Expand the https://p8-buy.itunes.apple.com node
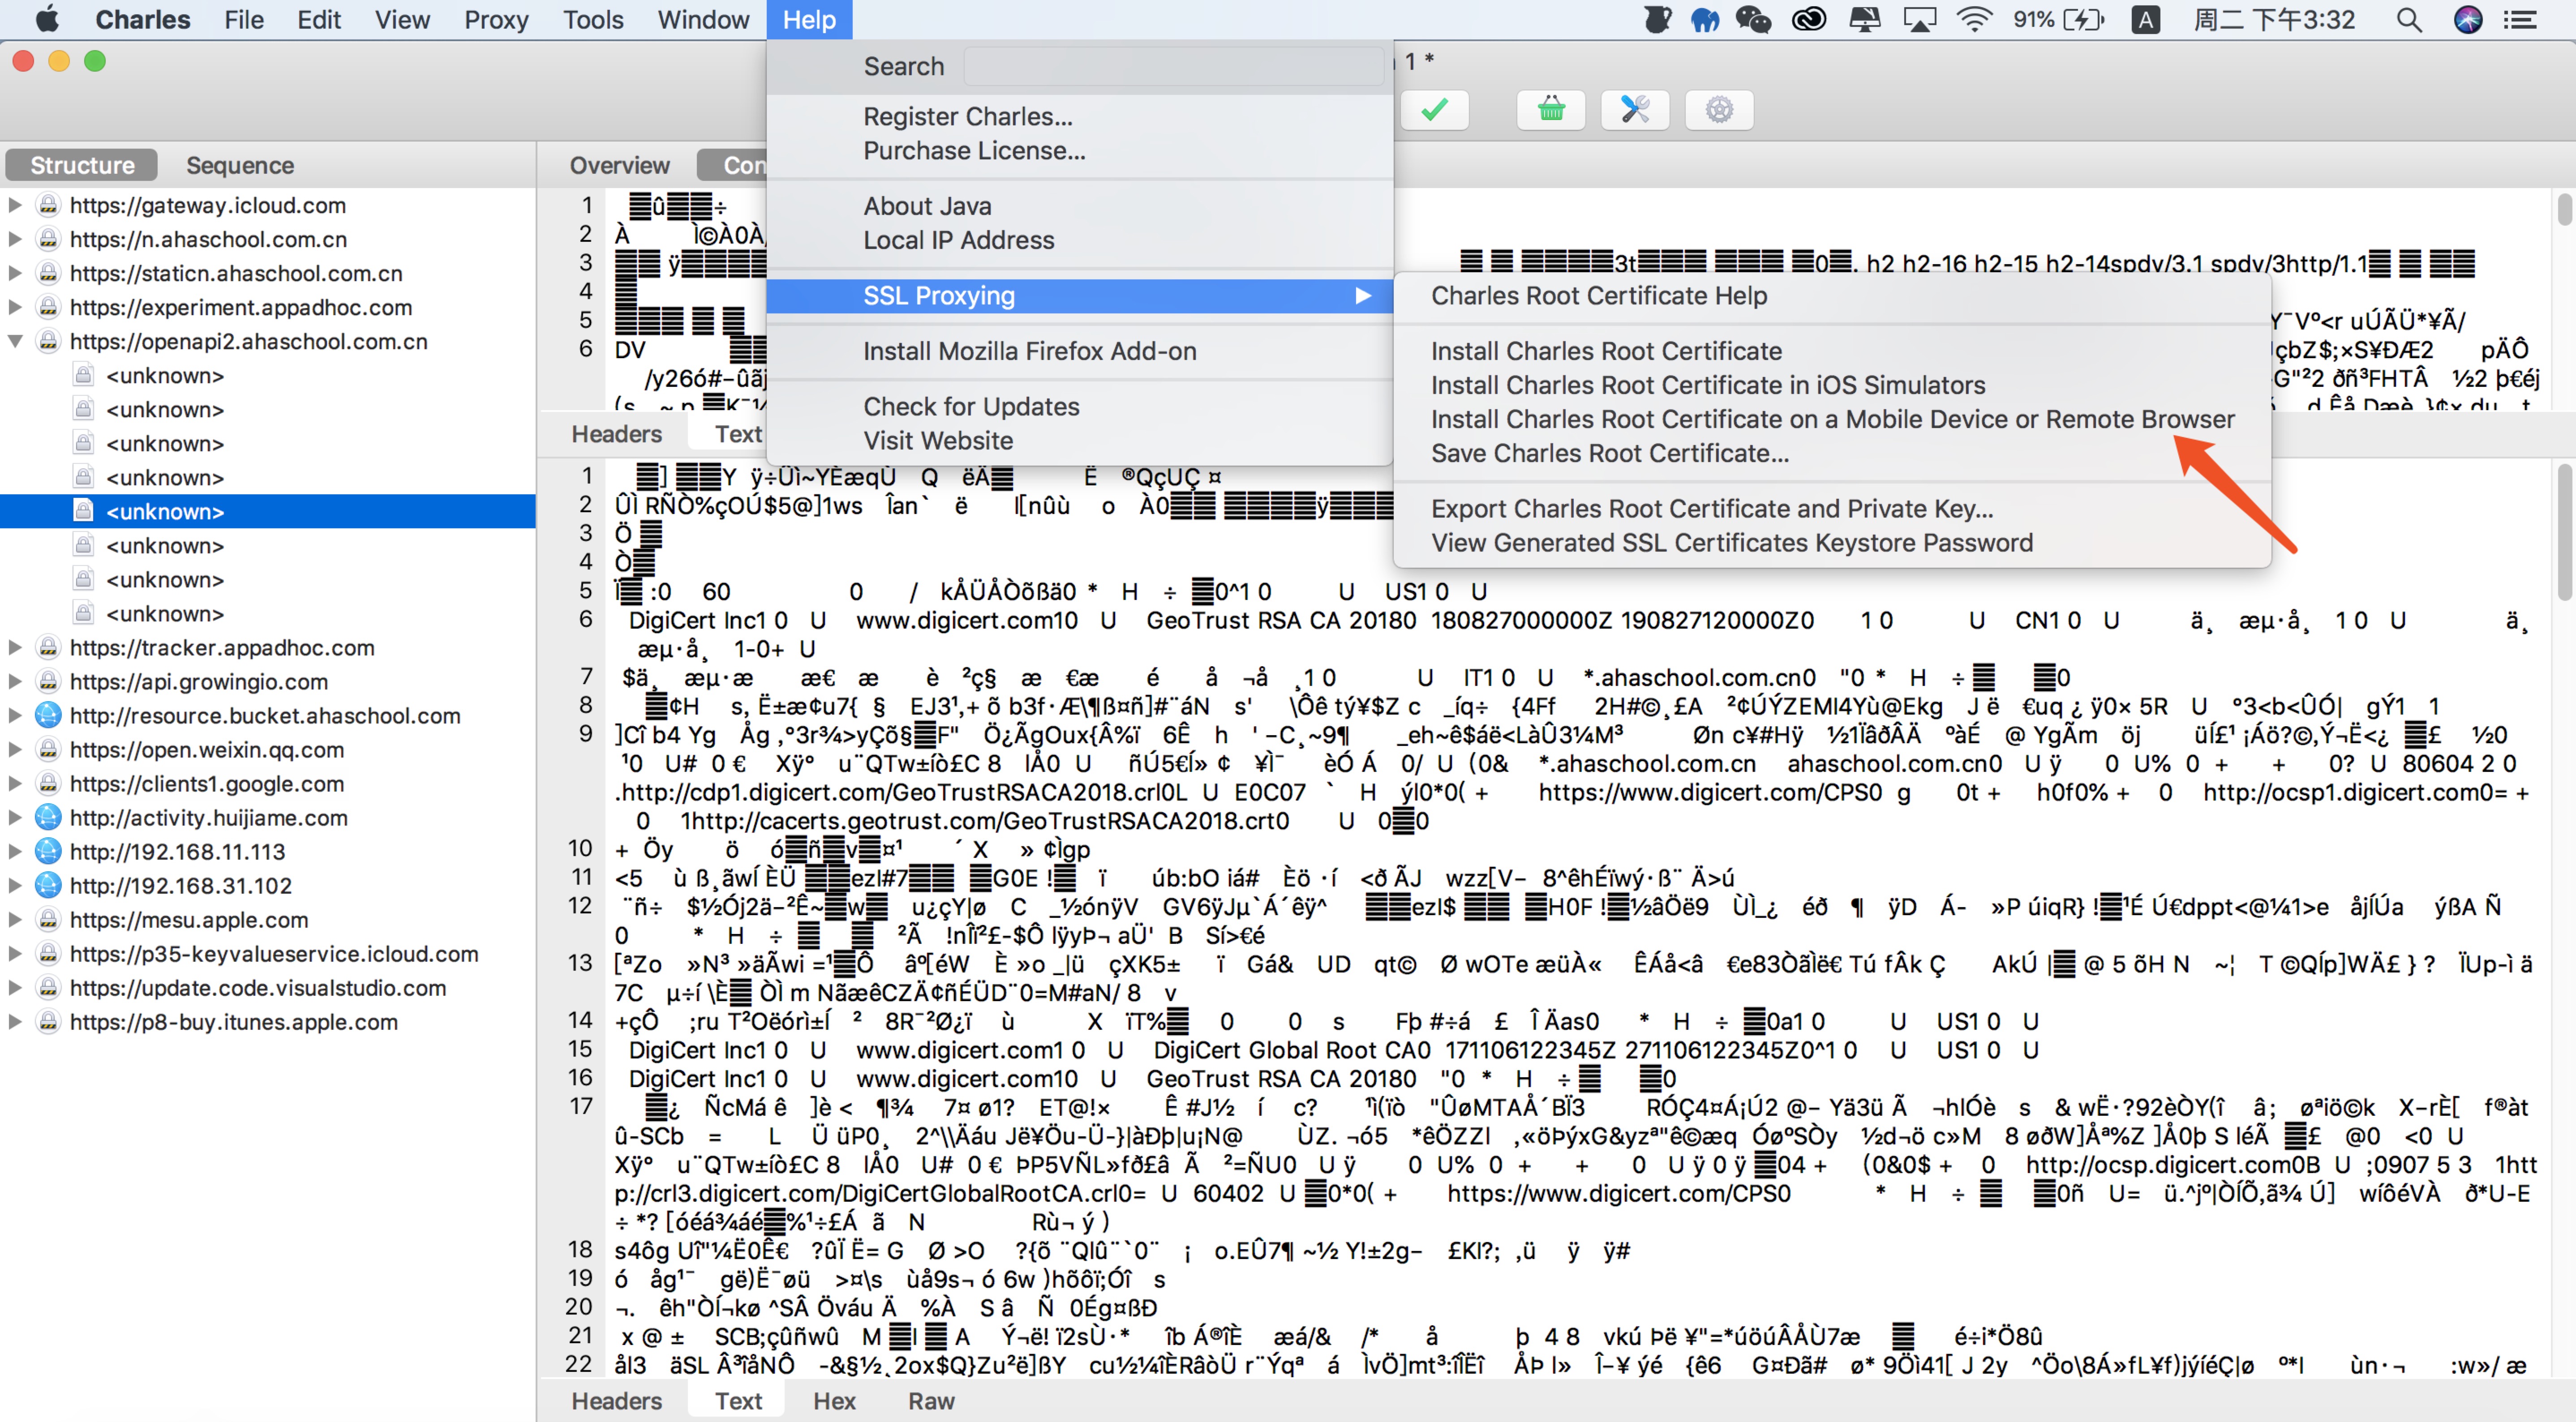This screenshot has height=1422, width=2576. pos(15,1022)
